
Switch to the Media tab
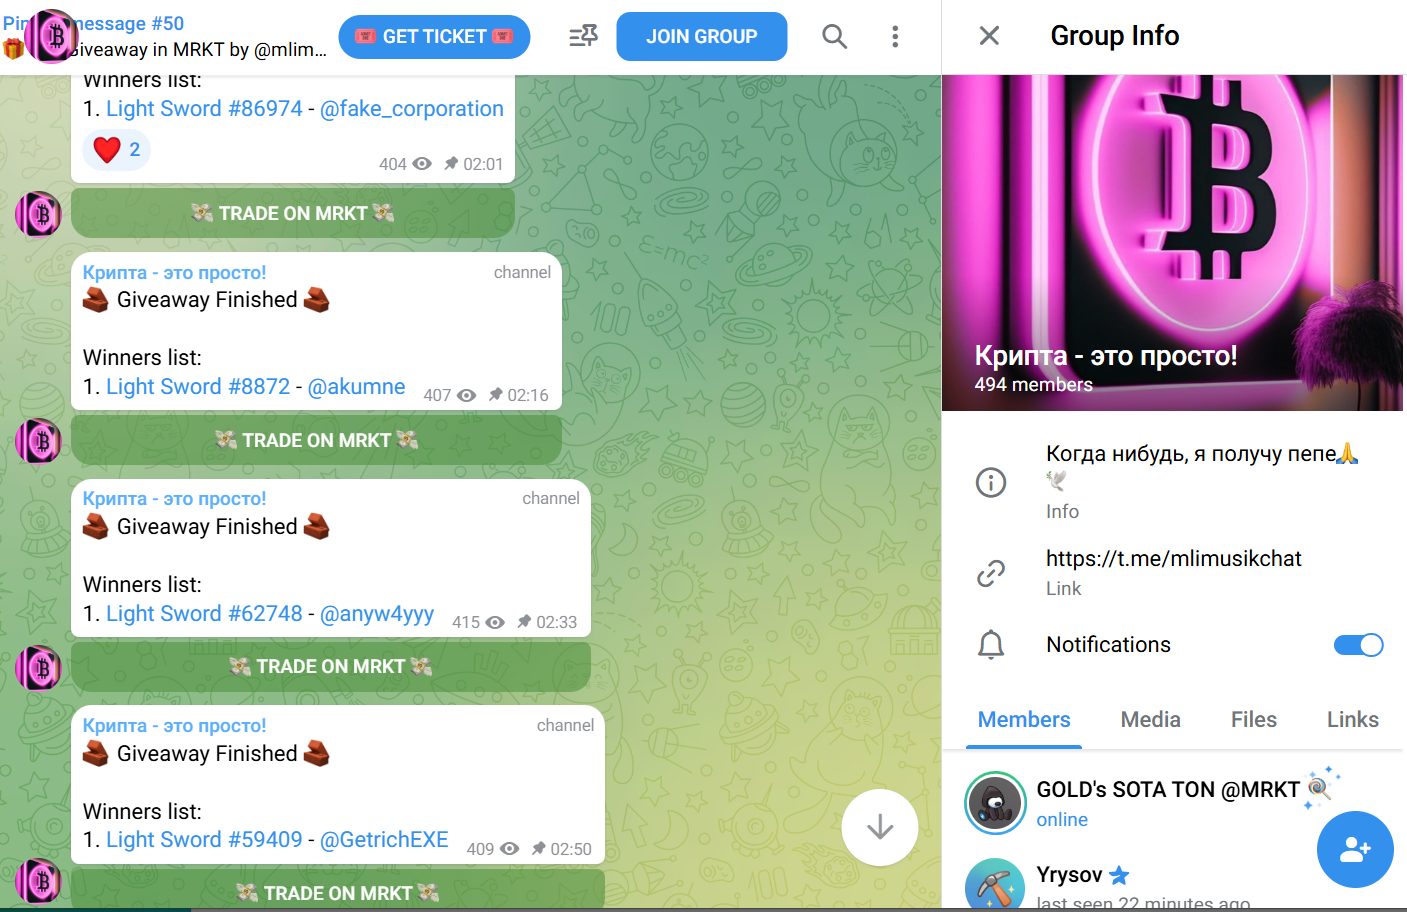click(1150, 720)
